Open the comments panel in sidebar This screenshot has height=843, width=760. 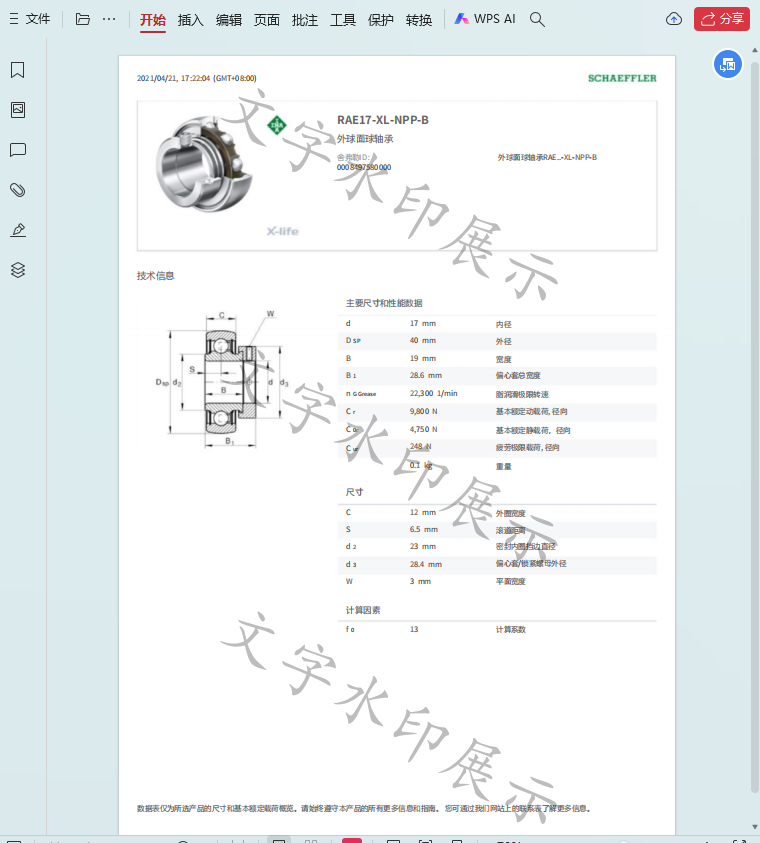[18, 150]
